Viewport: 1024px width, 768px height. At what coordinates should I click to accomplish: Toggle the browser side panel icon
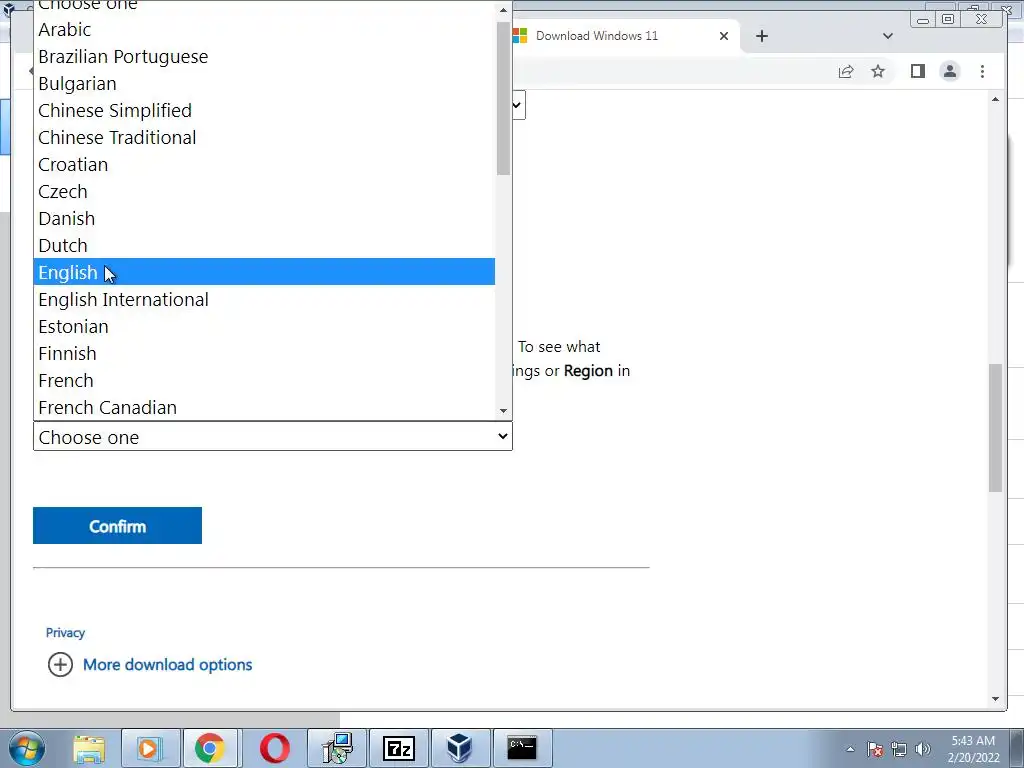(x=918, y=71)
